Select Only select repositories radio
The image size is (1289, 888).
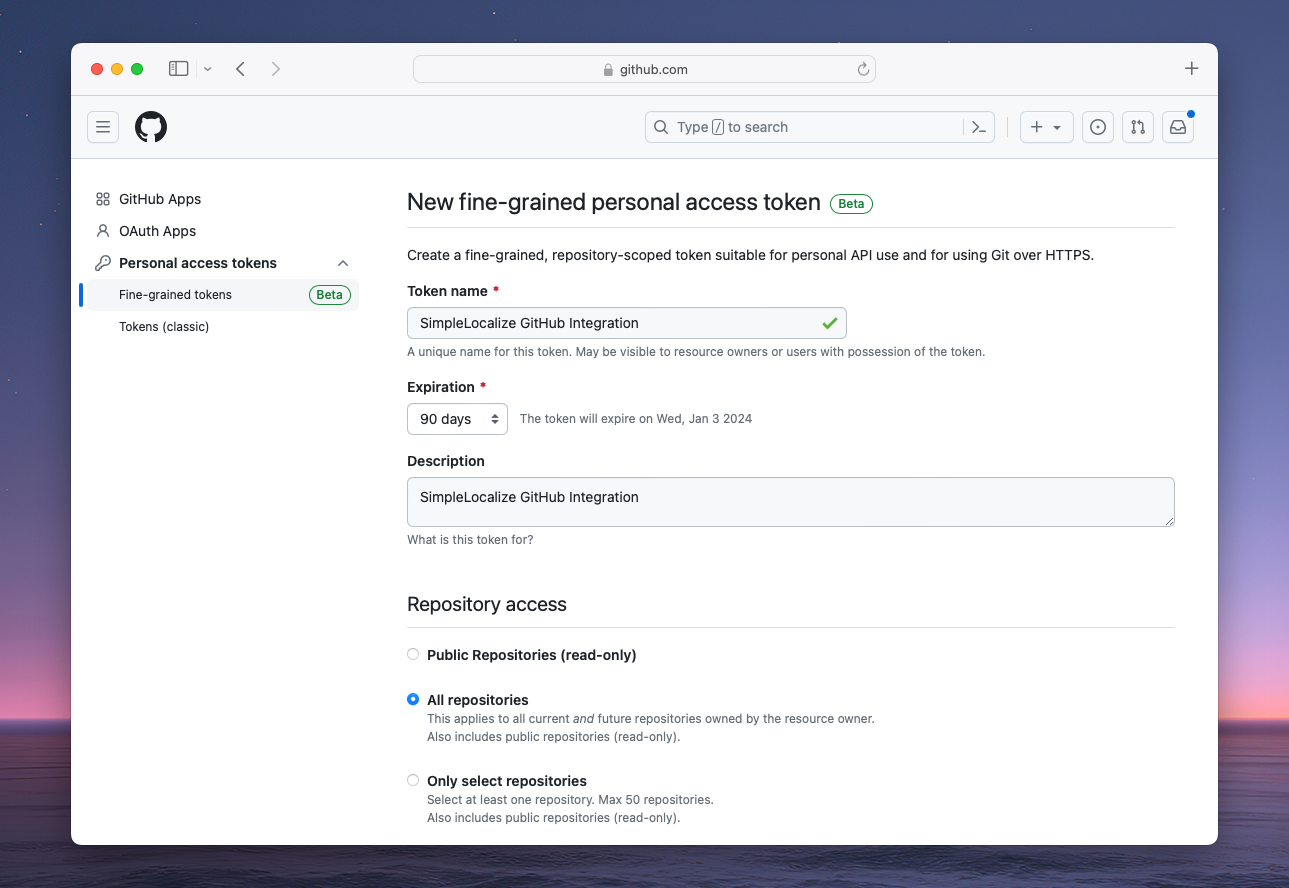click(413, 781)
